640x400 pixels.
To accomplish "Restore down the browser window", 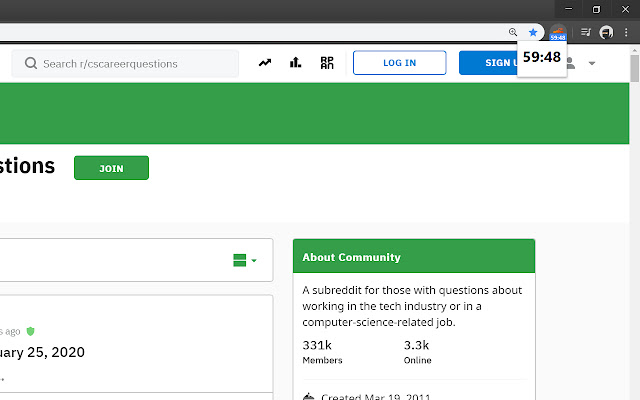I will click(596, 9).
